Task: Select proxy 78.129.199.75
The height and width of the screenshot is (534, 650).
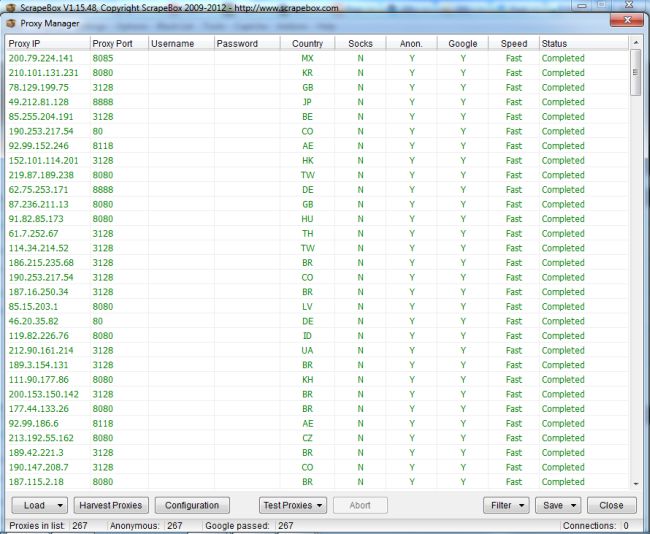Action: pos(318,87)
